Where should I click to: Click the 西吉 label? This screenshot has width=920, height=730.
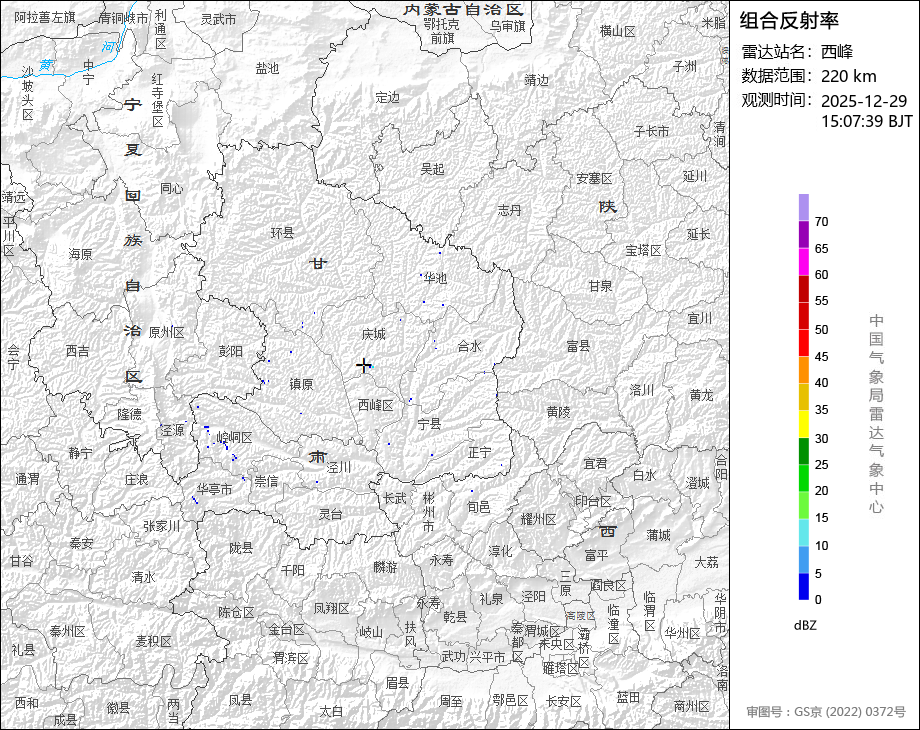coord(77,351)
